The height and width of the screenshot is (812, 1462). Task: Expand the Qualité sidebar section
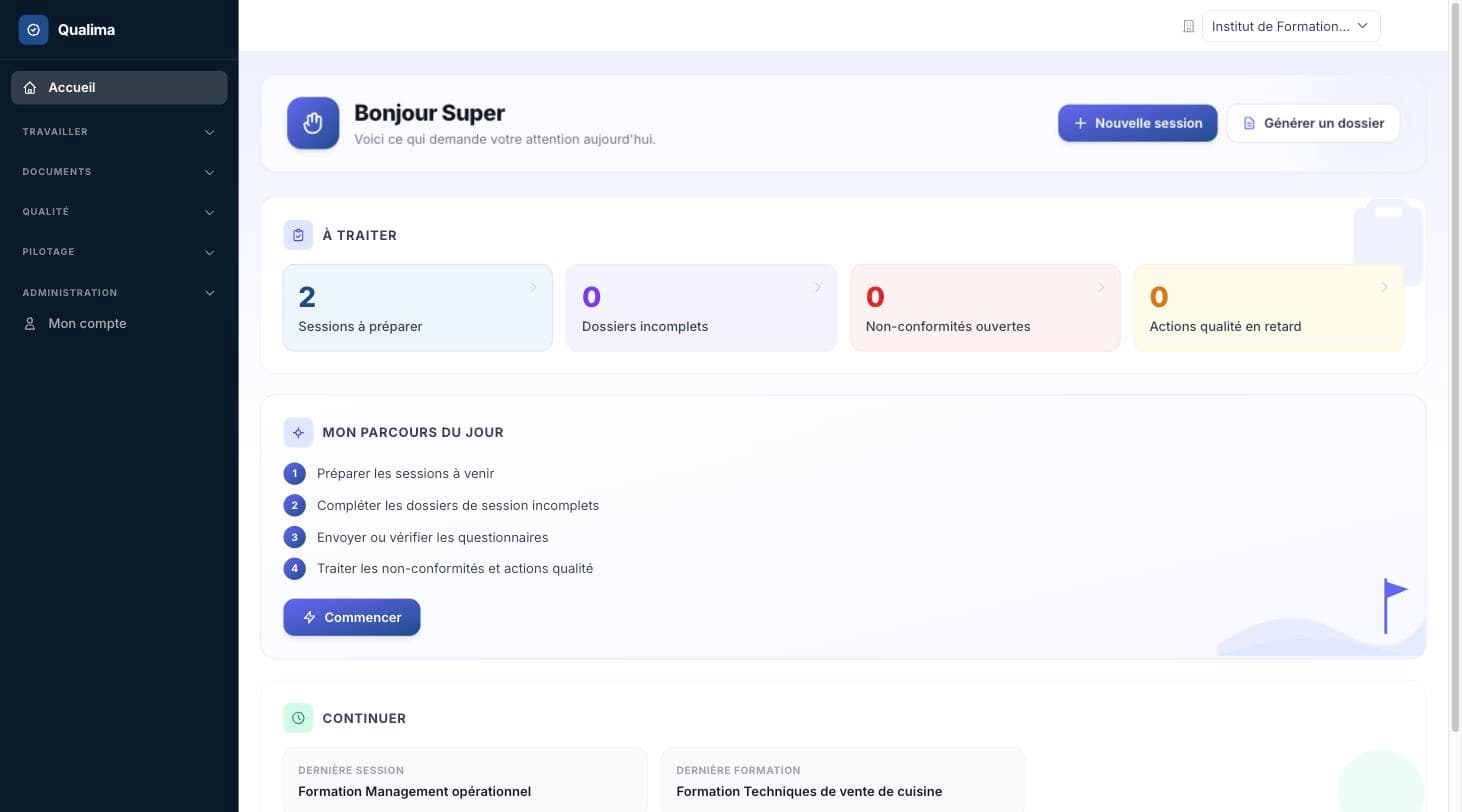(x=119, y=212)
